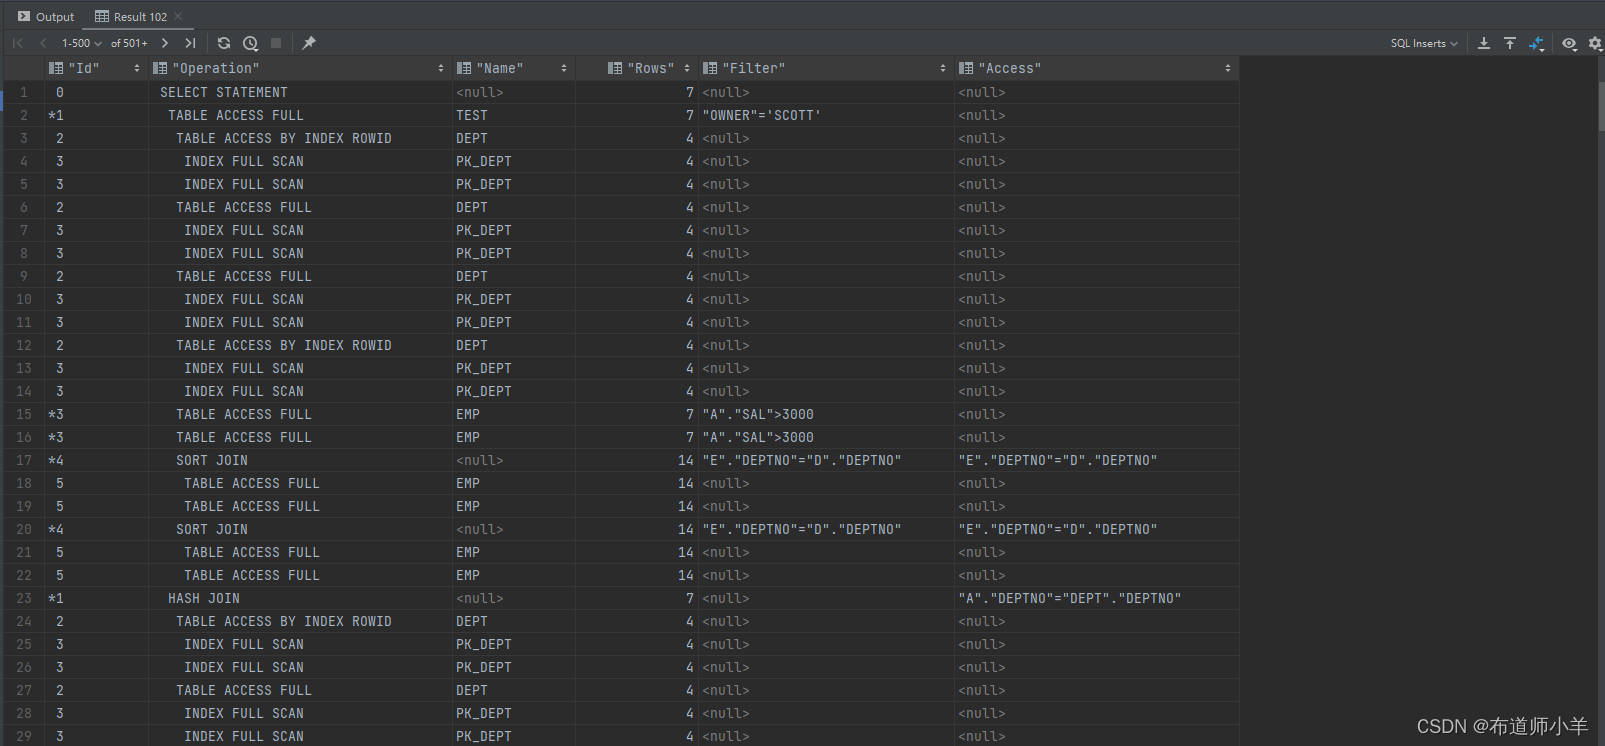Click the "Access" column table icon
1605x746 pixels.
(x=966, y=68)
